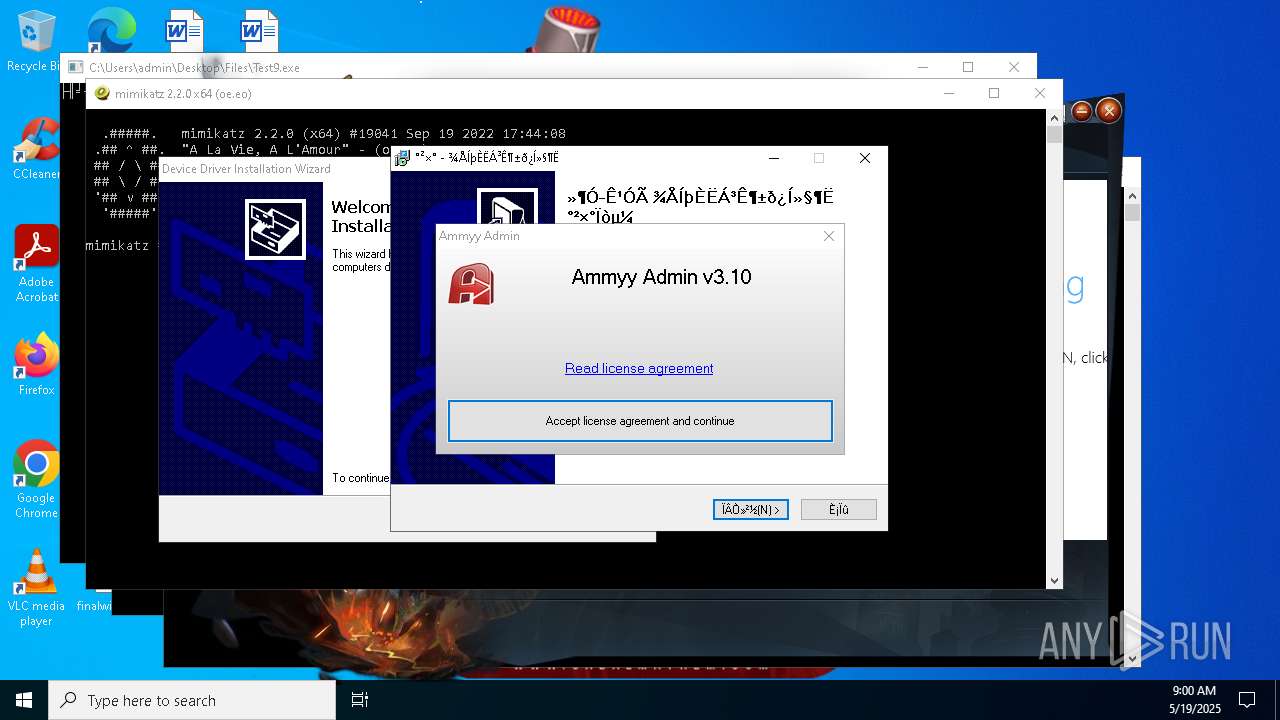Open the first Word document on desktop
The height and width of the screenshot is (720, 1280).
click(x=184, y=30)
